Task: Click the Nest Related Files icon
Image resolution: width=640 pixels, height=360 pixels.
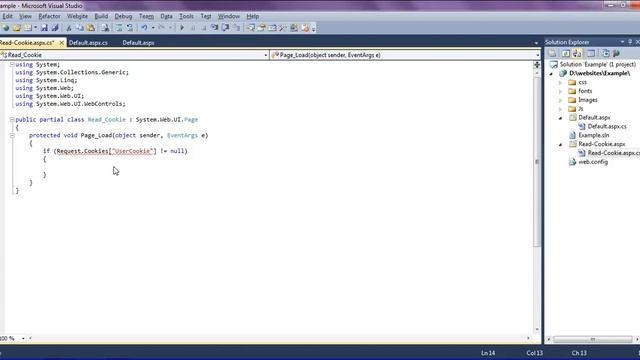Action: 577,53
